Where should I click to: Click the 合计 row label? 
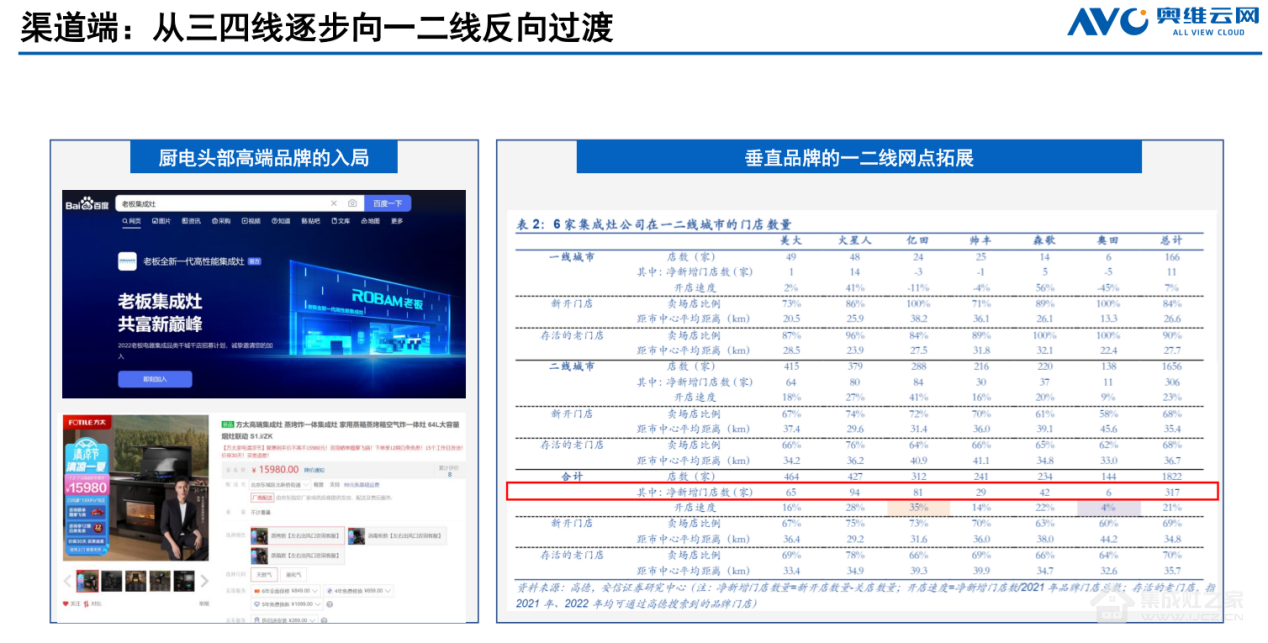(x=572, y=477)
